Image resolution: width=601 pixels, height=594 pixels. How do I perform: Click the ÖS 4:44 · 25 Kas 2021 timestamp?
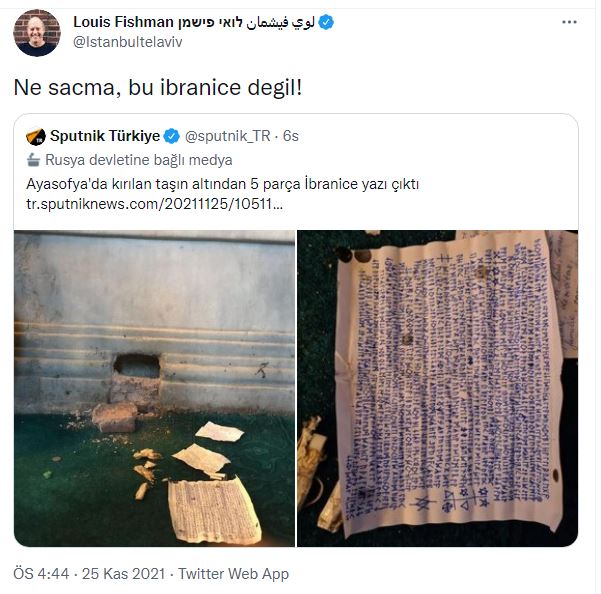[89, 574]
